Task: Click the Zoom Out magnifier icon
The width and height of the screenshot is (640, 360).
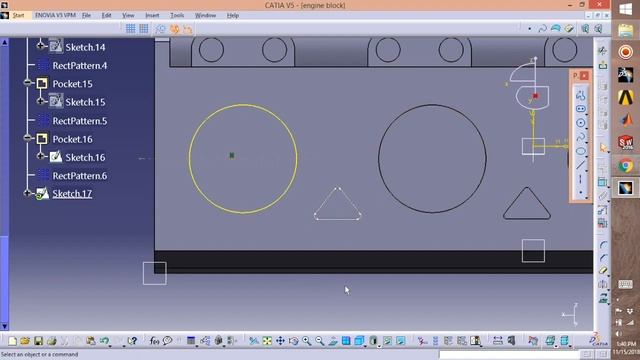Action: tap(320, 341)
